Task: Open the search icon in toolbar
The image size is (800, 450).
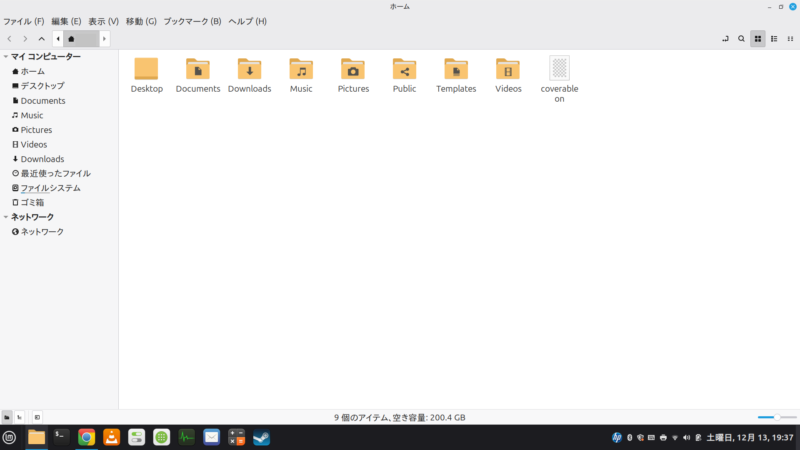Action: click(741, 38)
